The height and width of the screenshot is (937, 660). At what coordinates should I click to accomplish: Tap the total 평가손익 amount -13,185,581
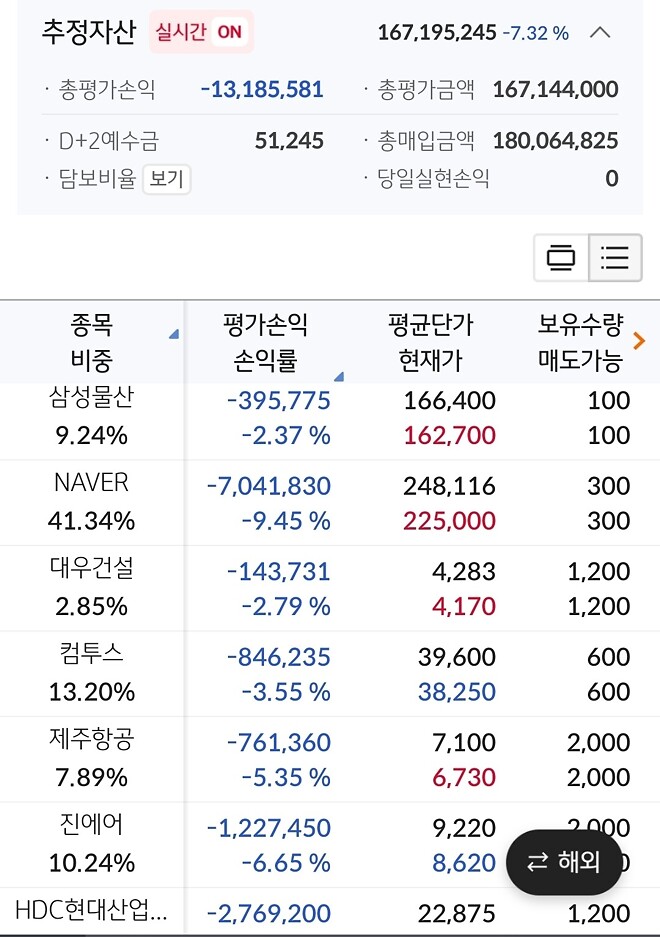(x=260, y=89)
